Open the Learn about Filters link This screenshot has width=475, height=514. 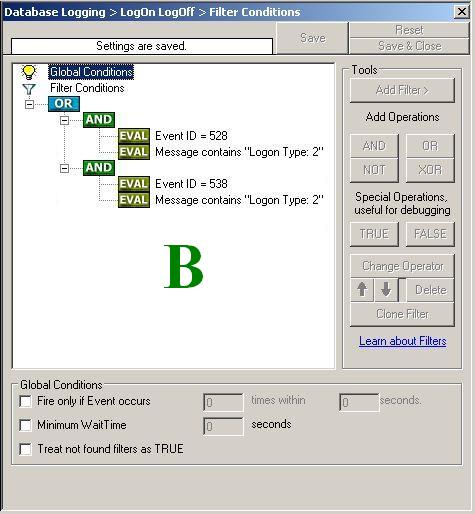(x=403, y=341)
